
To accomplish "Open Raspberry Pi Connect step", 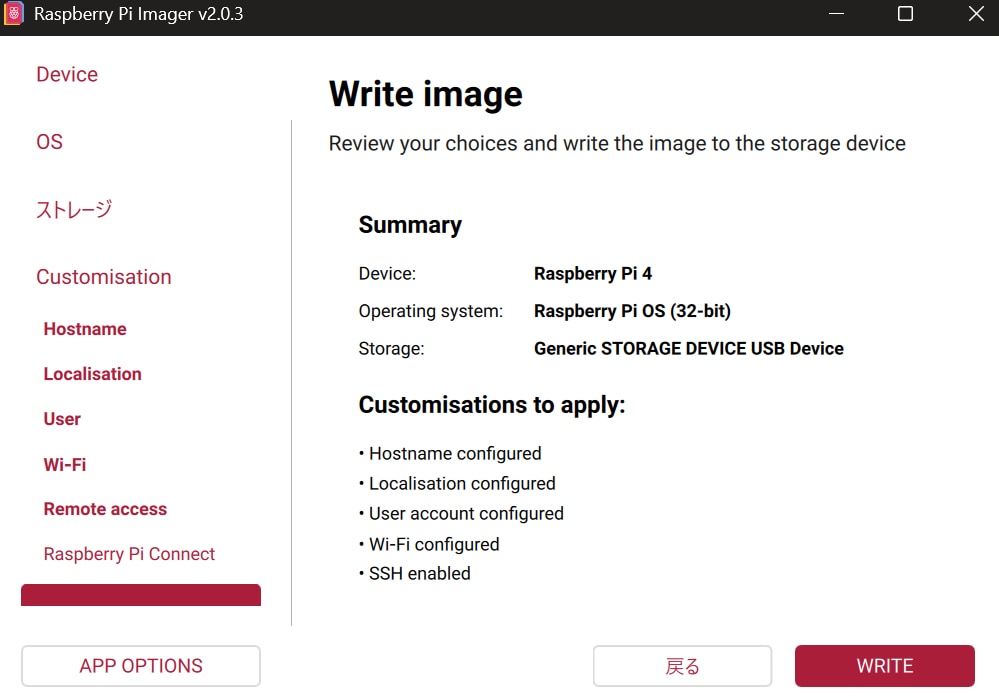I will [129, 554].
